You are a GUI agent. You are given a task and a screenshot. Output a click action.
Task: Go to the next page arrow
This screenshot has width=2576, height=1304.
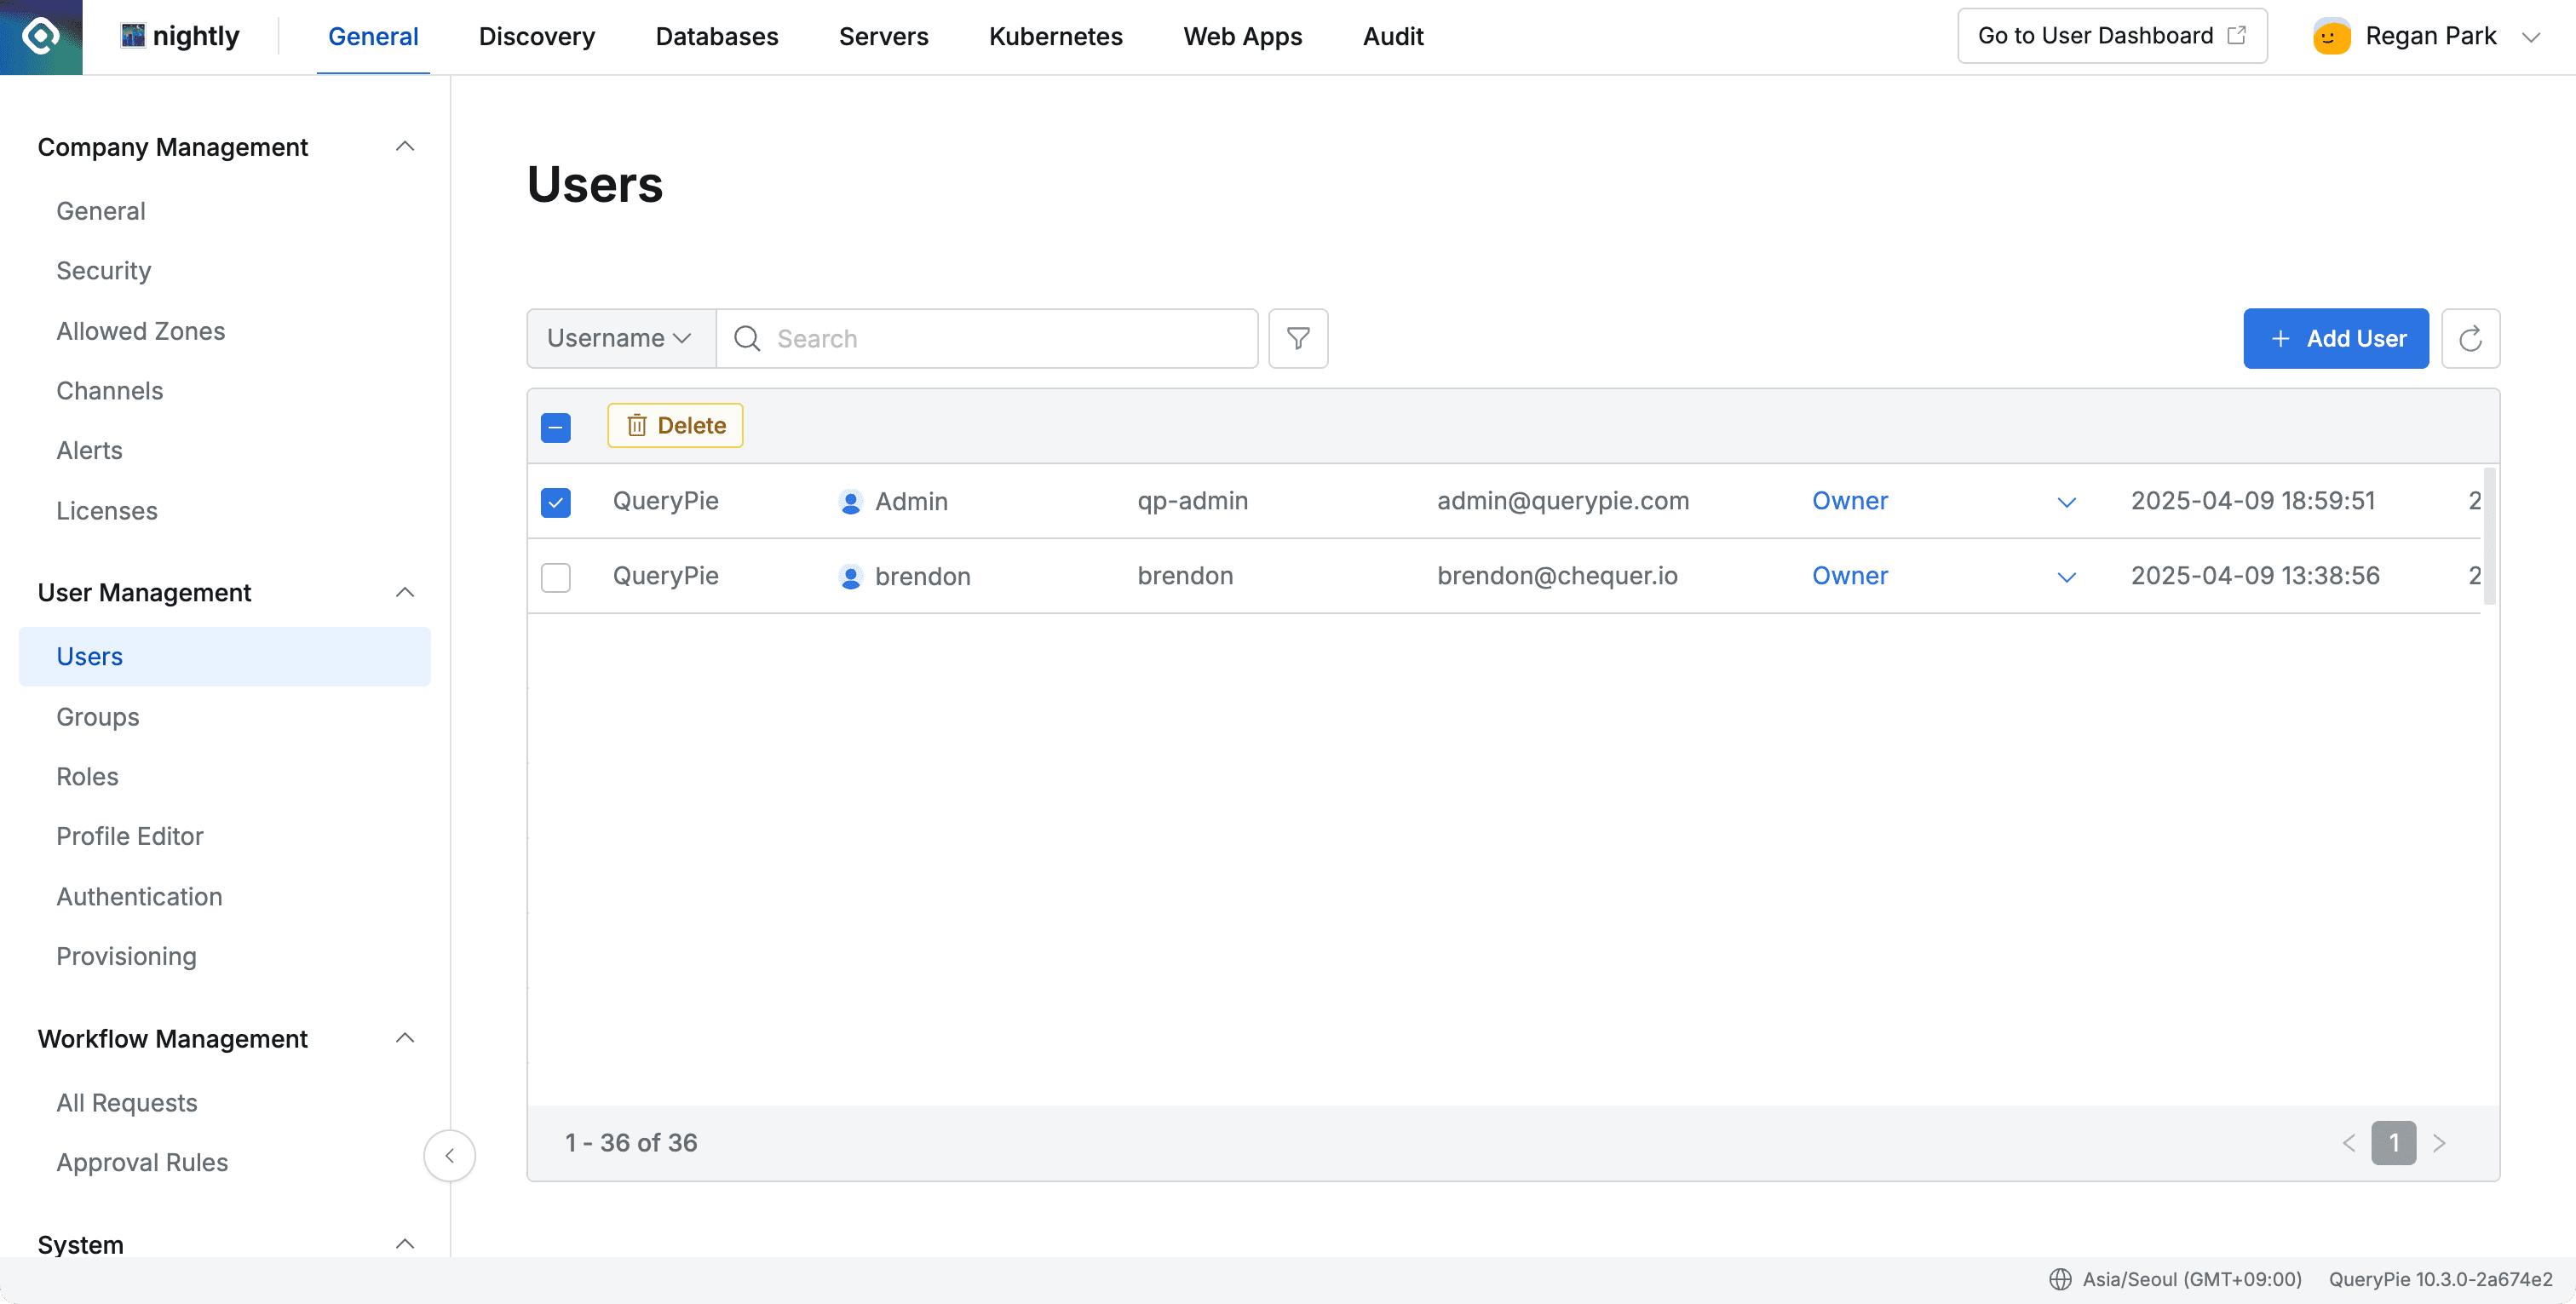coord(2439,1143)
